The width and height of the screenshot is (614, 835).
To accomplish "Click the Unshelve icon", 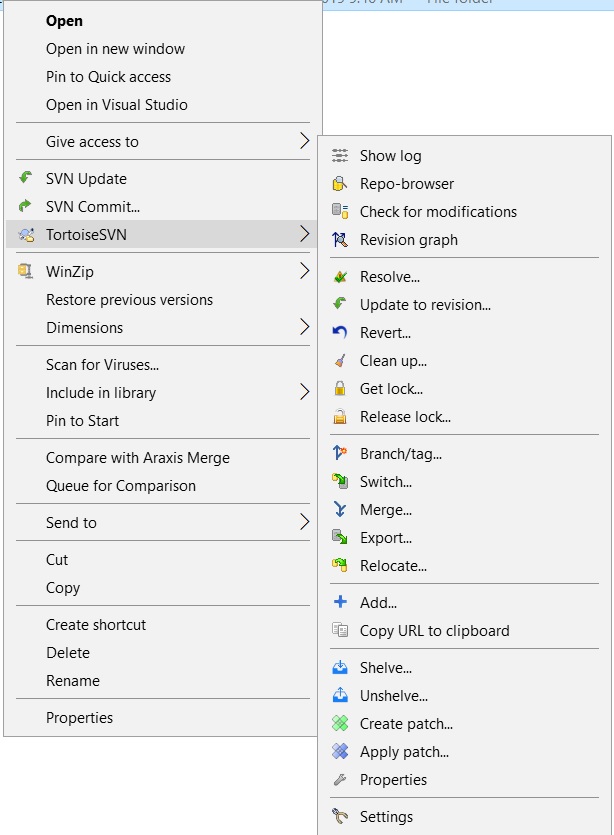I will [x=340, y=695].
